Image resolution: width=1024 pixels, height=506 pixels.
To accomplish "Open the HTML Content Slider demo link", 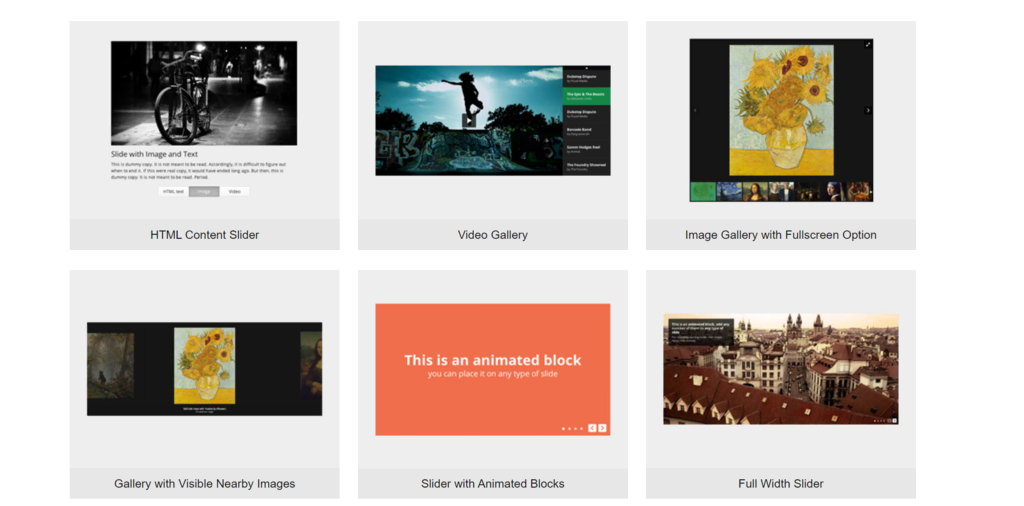I will pos(204,235).
